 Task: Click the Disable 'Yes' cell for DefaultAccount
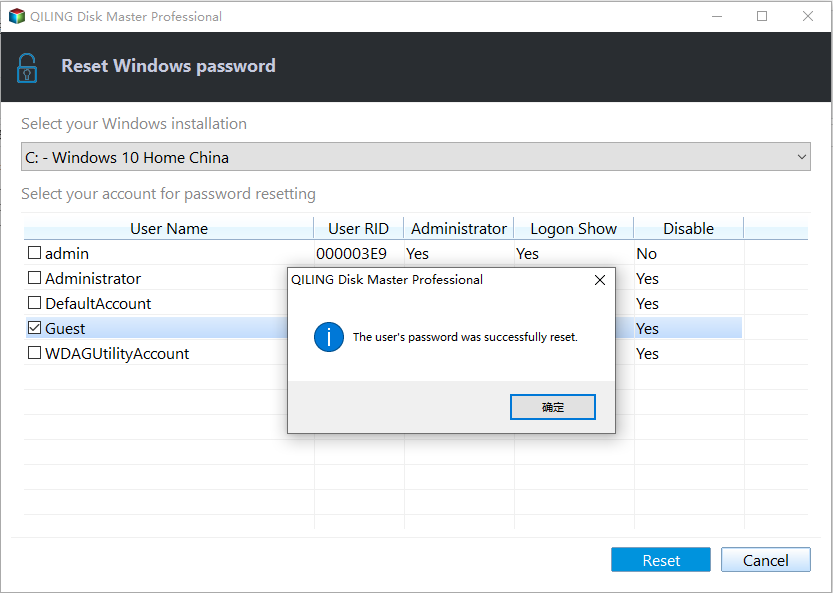coord(648,303)
